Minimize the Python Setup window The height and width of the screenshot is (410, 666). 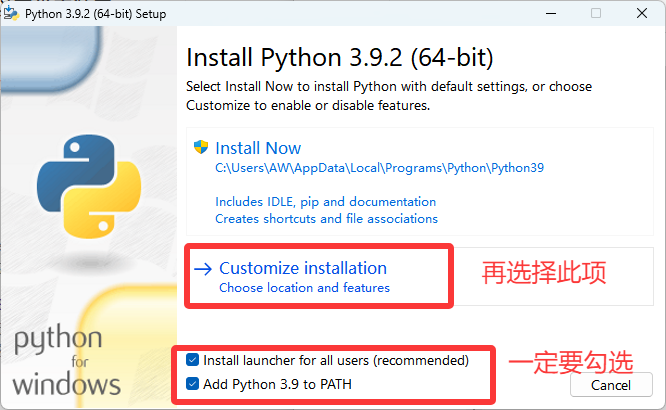pos(551,14)
